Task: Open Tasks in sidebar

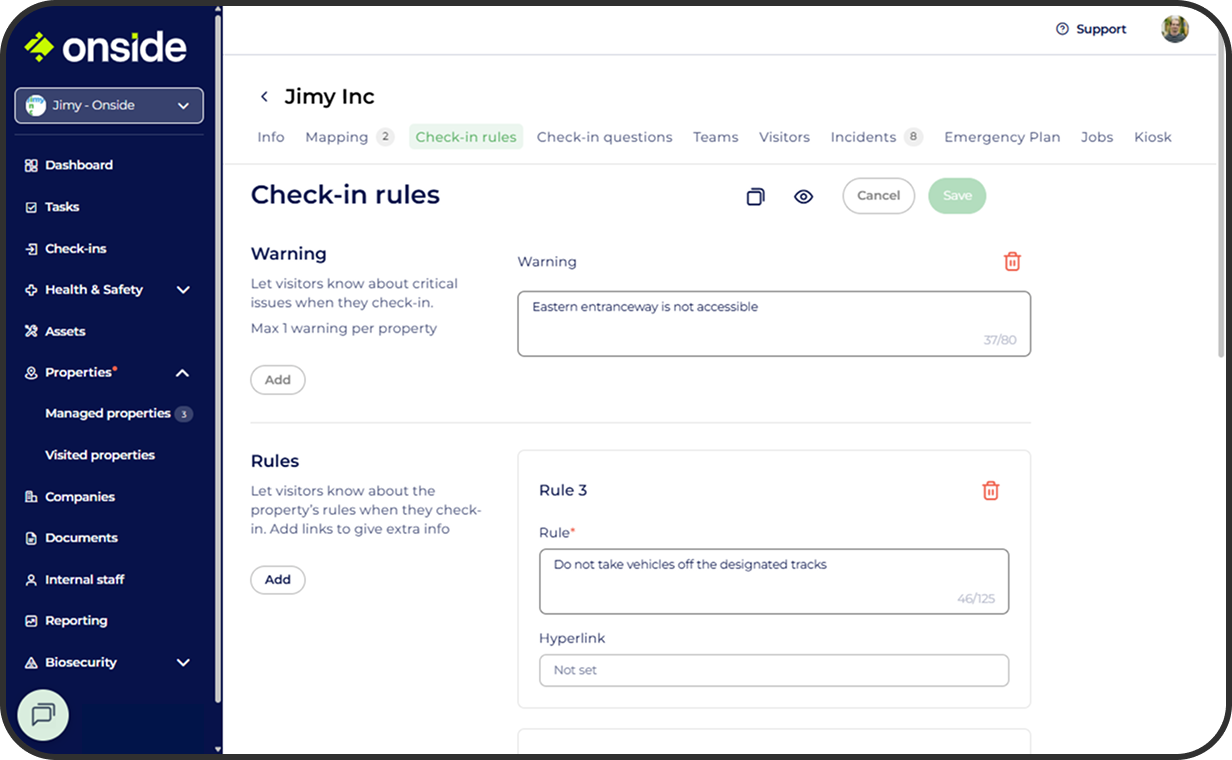Action: [62, 207]
